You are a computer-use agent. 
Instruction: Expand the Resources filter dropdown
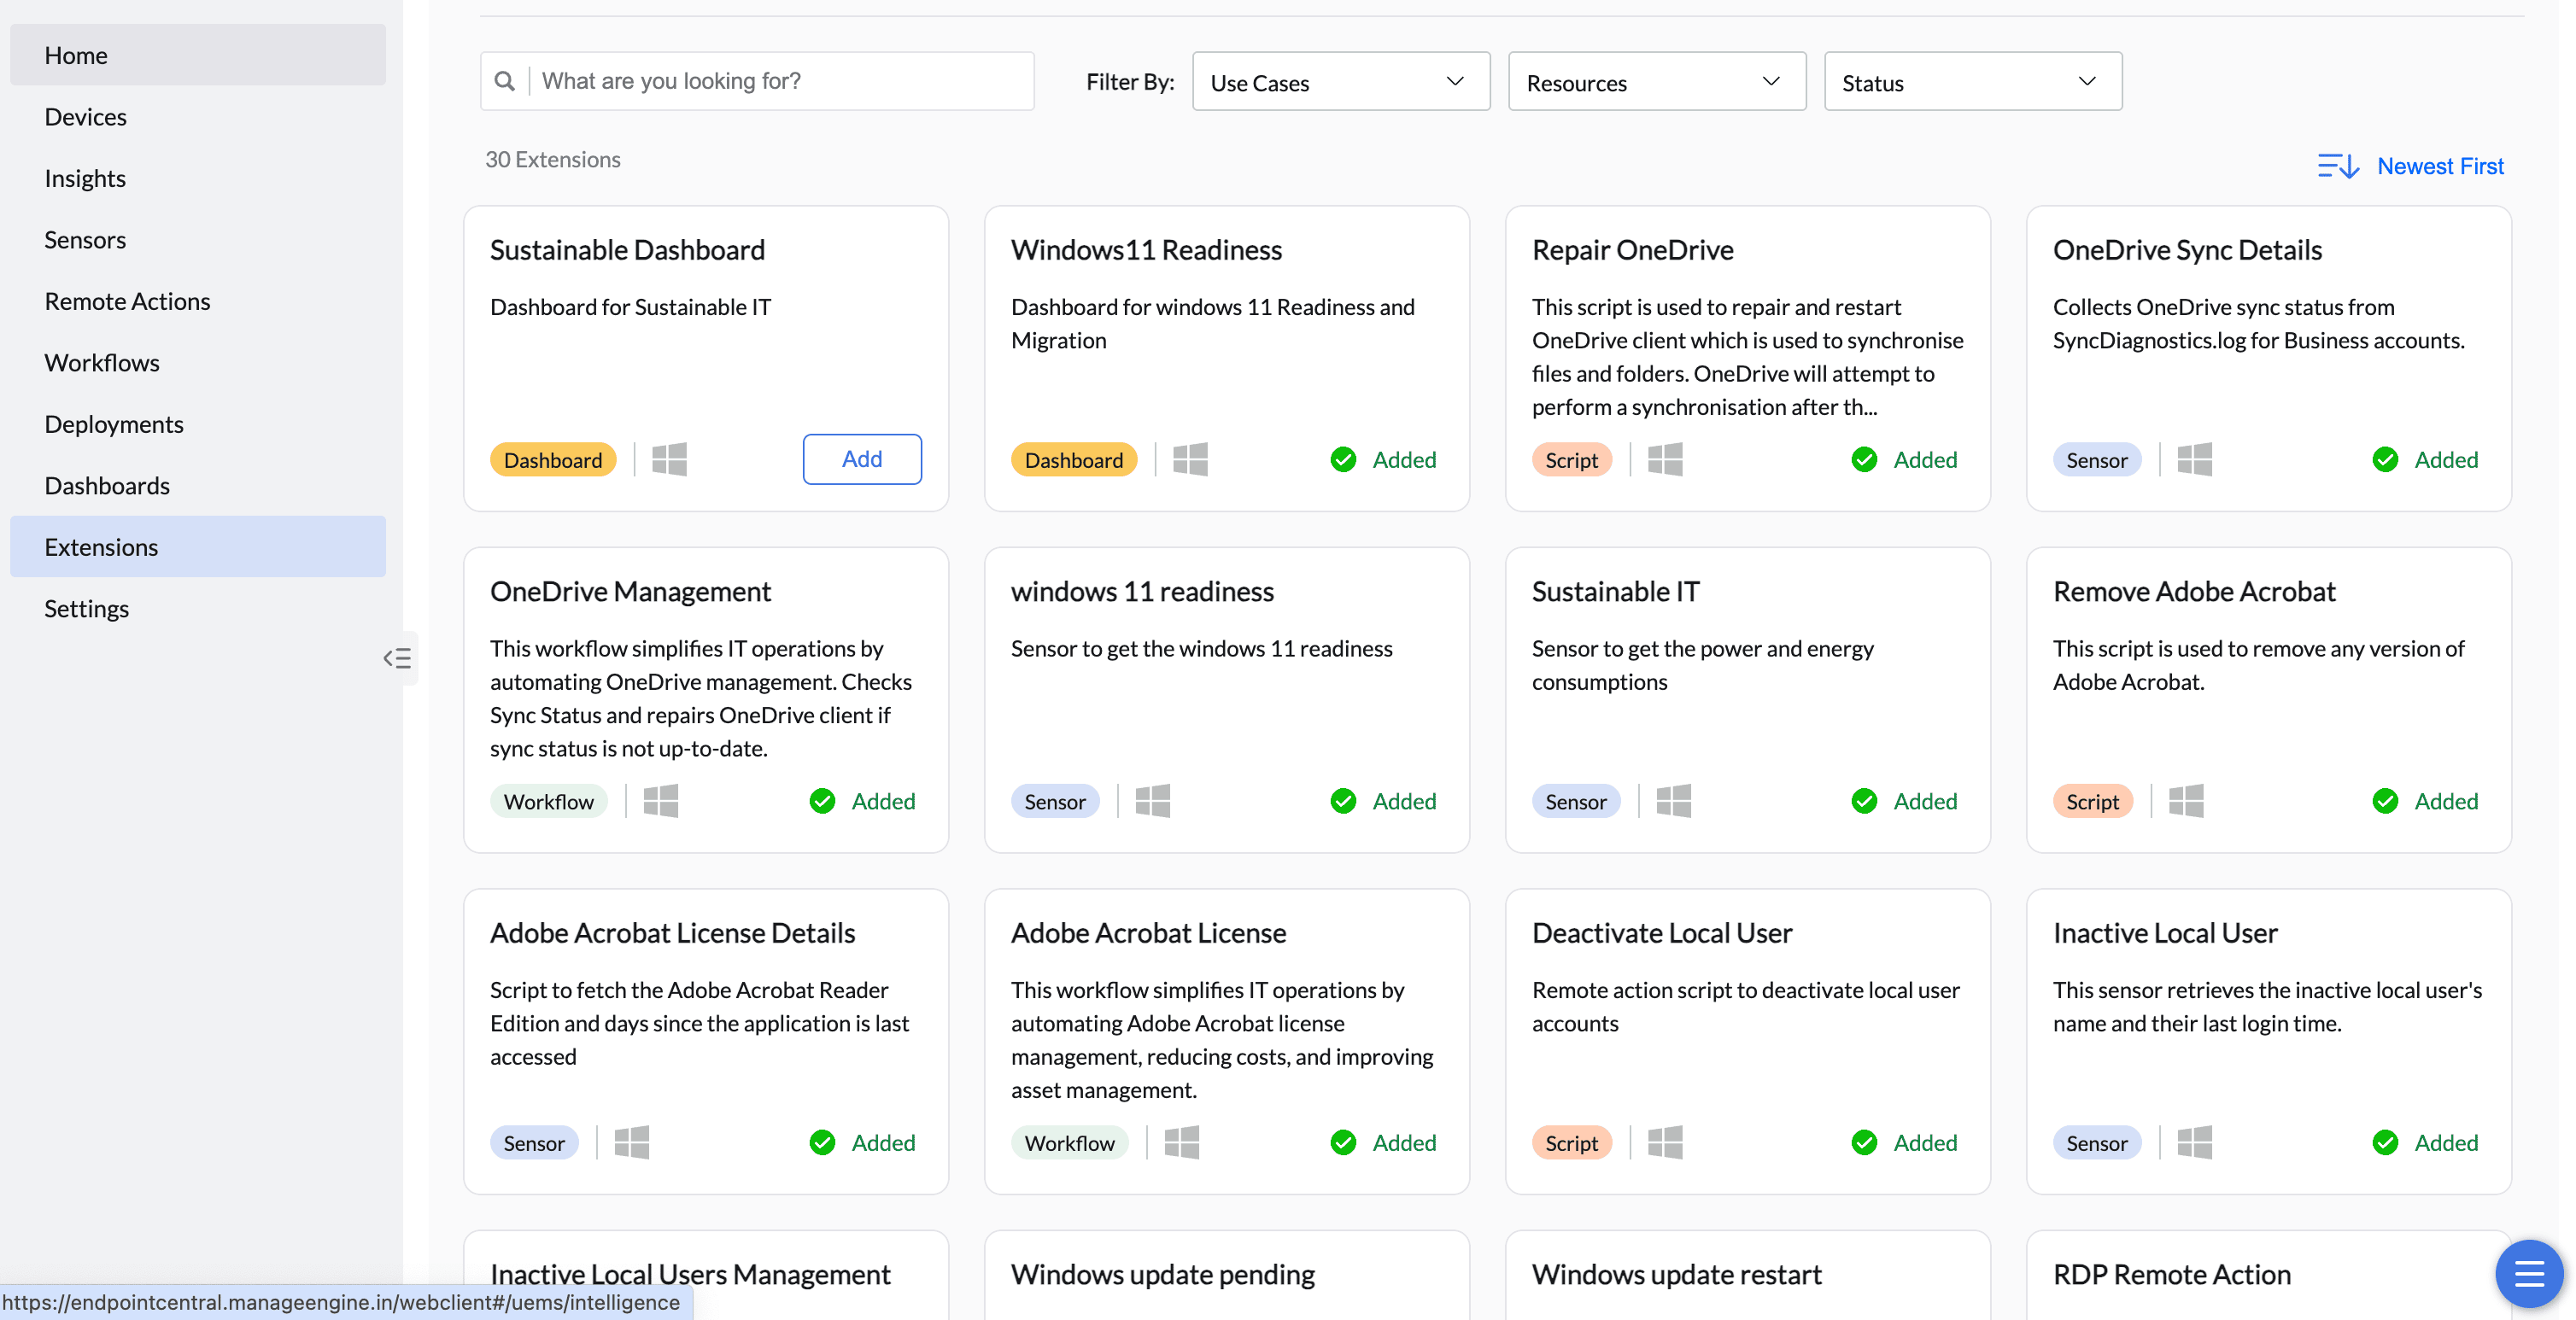pos(1656,82)
